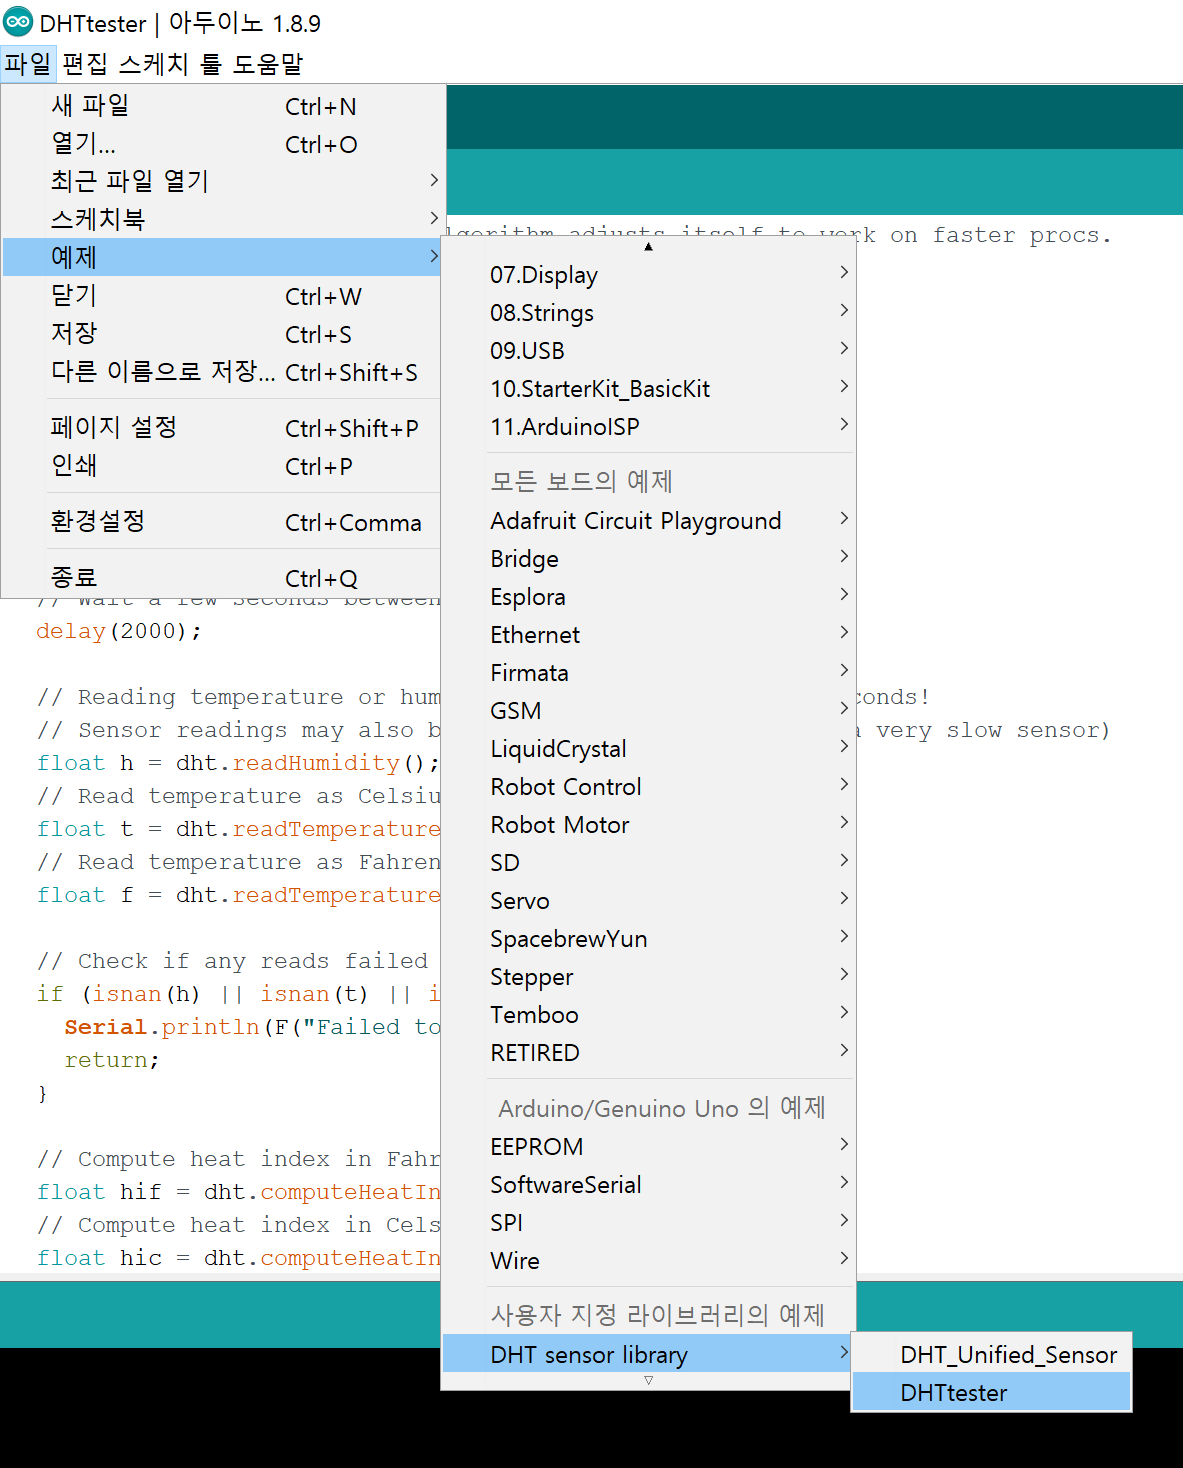The width and height of the screenshot is (1183, 1468).
Task: Open LiquidCrystal examples submenu
Action: coord(648,748)
